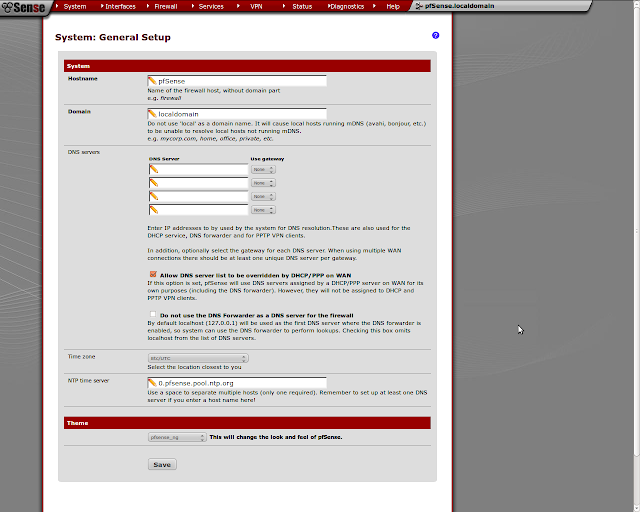Open the Time zone dropdown
Image resolution: width=640 pixels, height=512 pixels.
pyautogui.click(x=198, y=358)
